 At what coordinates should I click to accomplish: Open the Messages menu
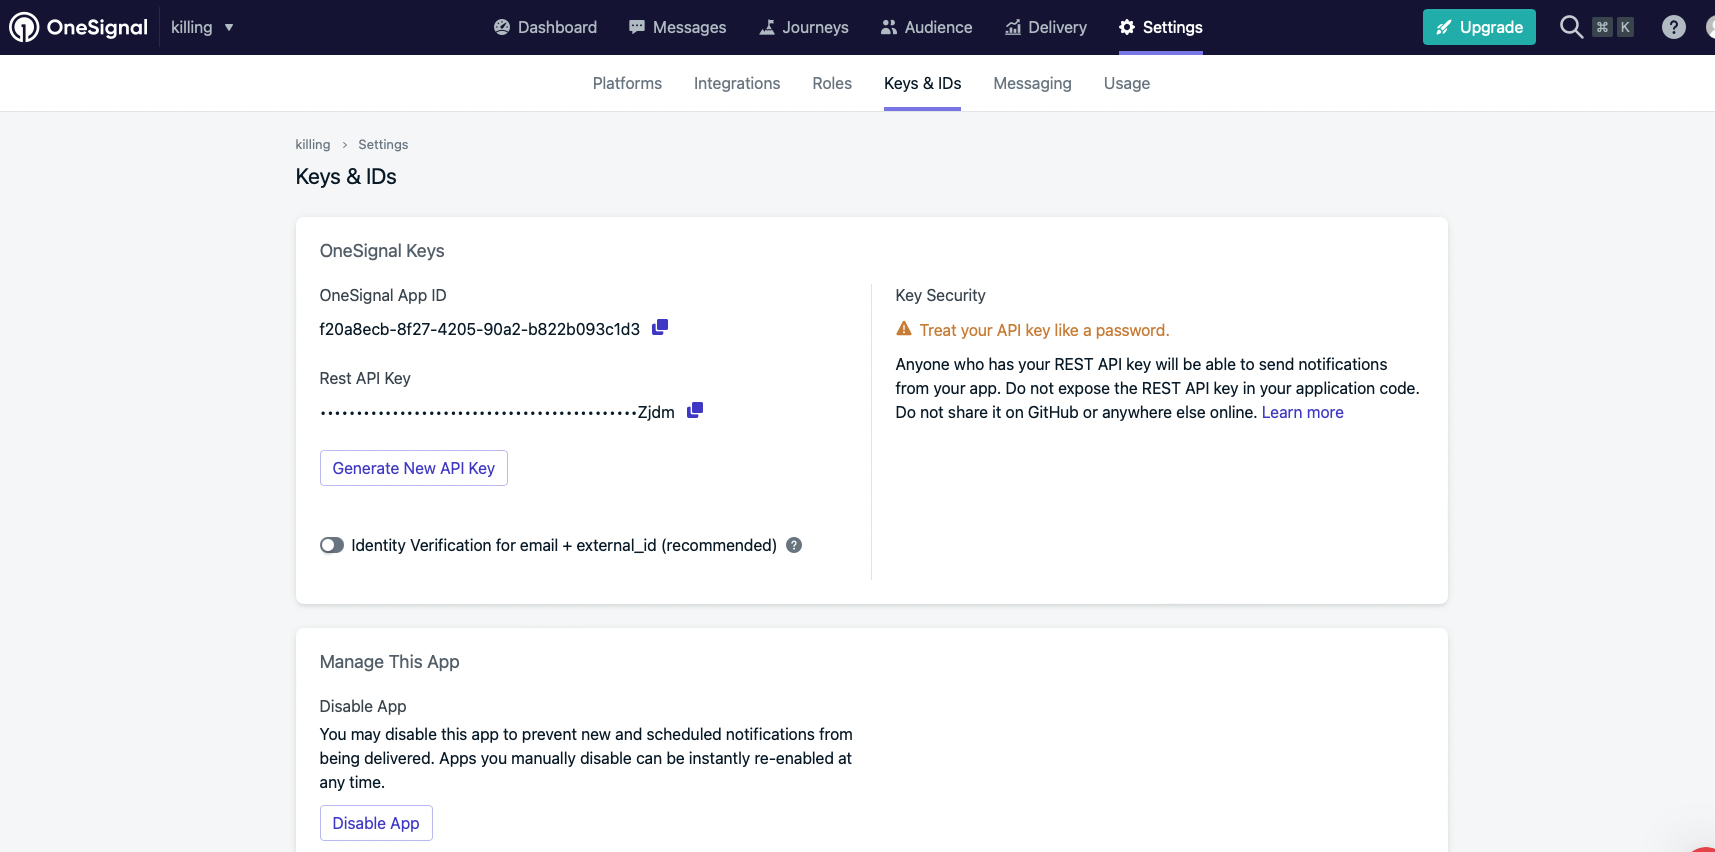tap(677, 27)
